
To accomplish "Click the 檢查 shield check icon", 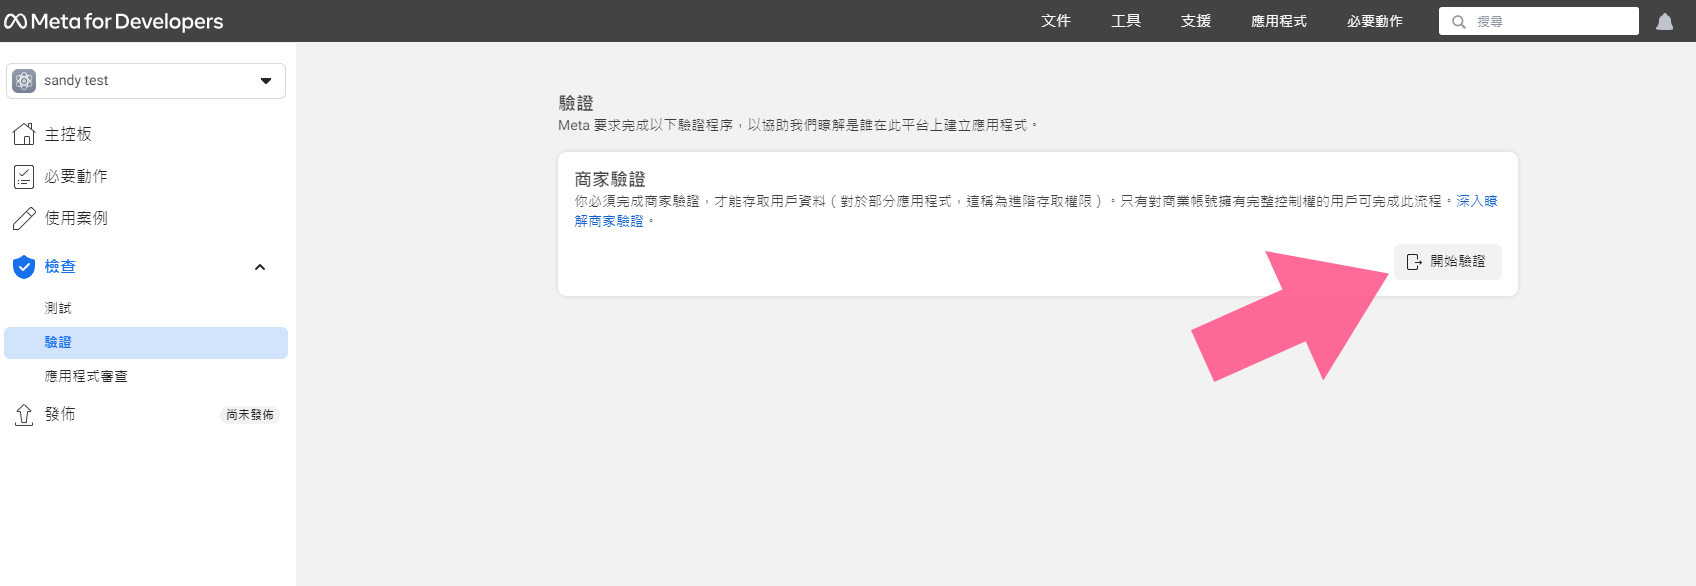I will point(24,267).
